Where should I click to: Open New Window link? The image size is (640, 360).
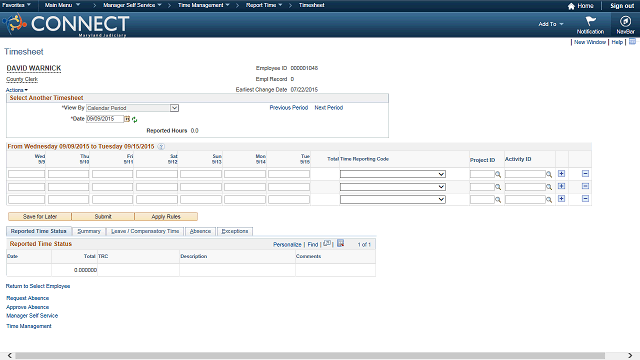(x=590, y=42)
